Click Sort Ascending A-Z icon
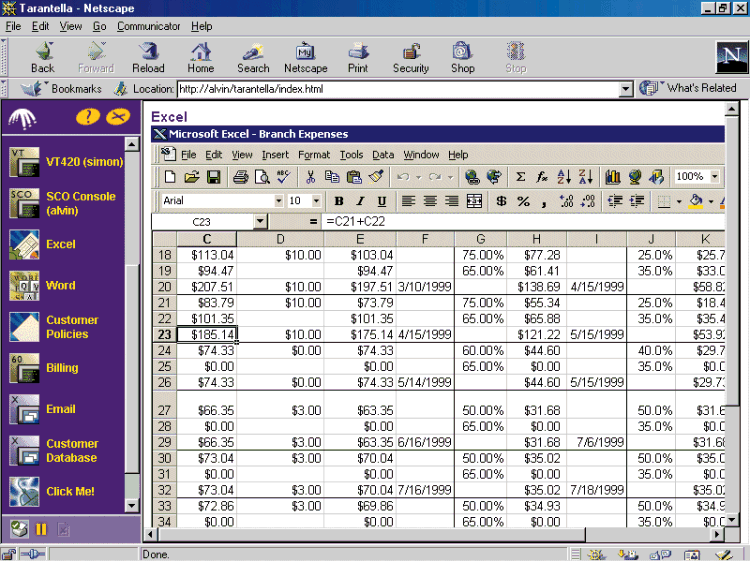750x562 pixels. pos(564,177)
